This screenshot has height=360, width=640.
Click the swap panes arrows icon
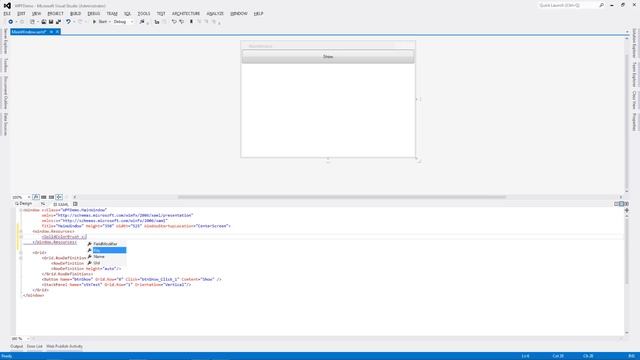pyautogui.click(x=43, y=204)
